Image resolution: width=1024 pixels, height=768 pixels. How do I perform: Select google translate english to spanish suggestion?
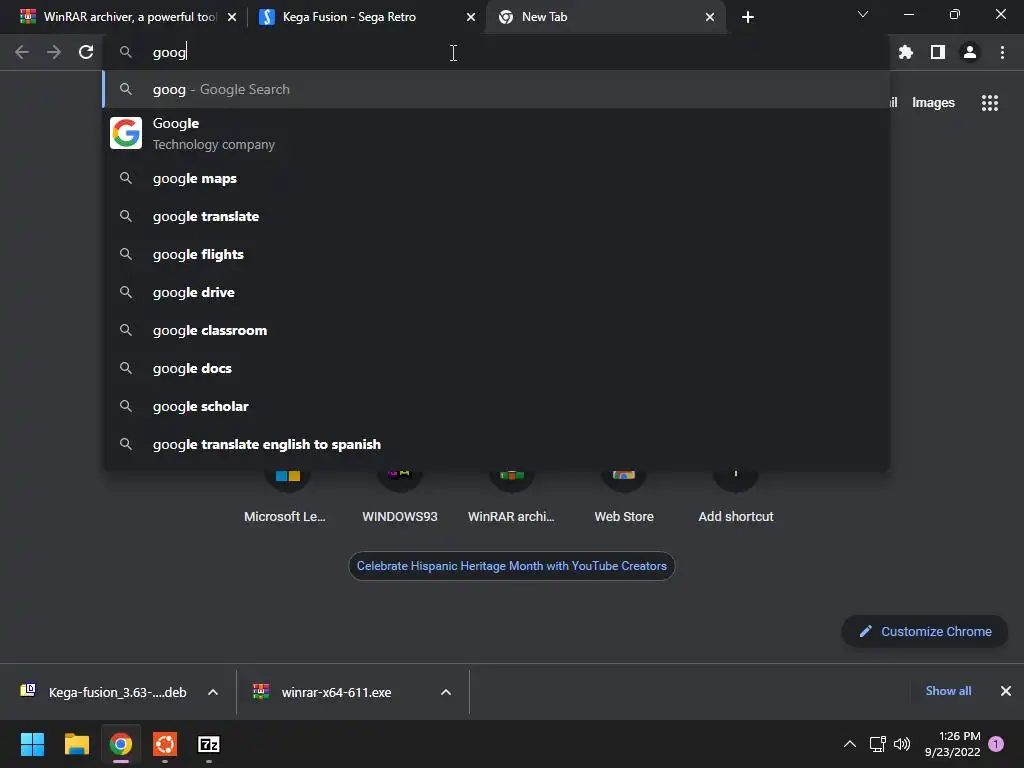click(x=496, y=444)
